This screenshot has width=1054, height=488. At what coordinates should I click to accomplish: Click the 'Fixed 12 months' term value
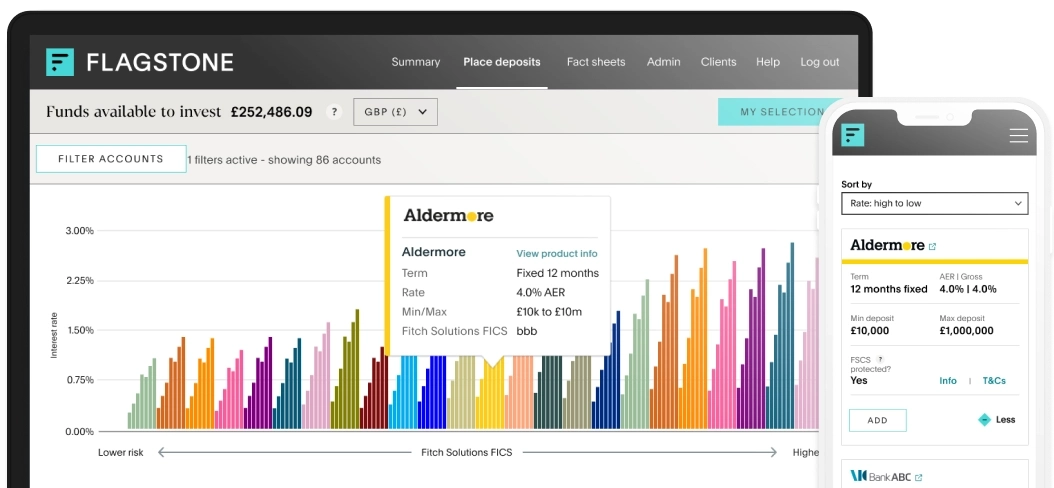557,273
